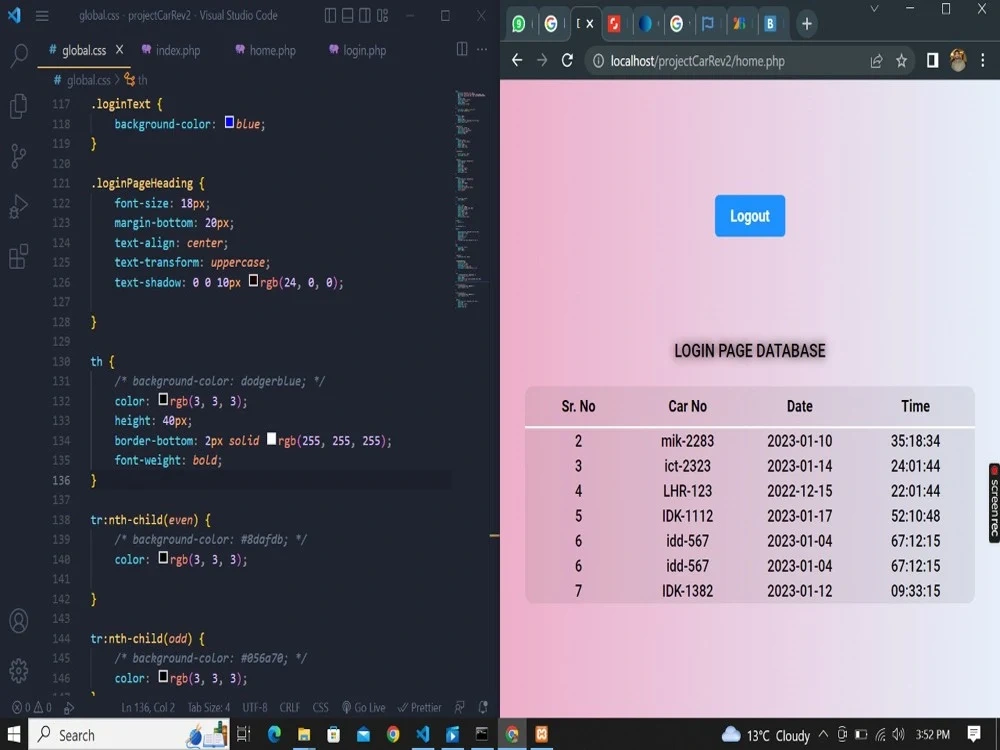
Task: Change CSS language mode
Action: tap(321, 707)
